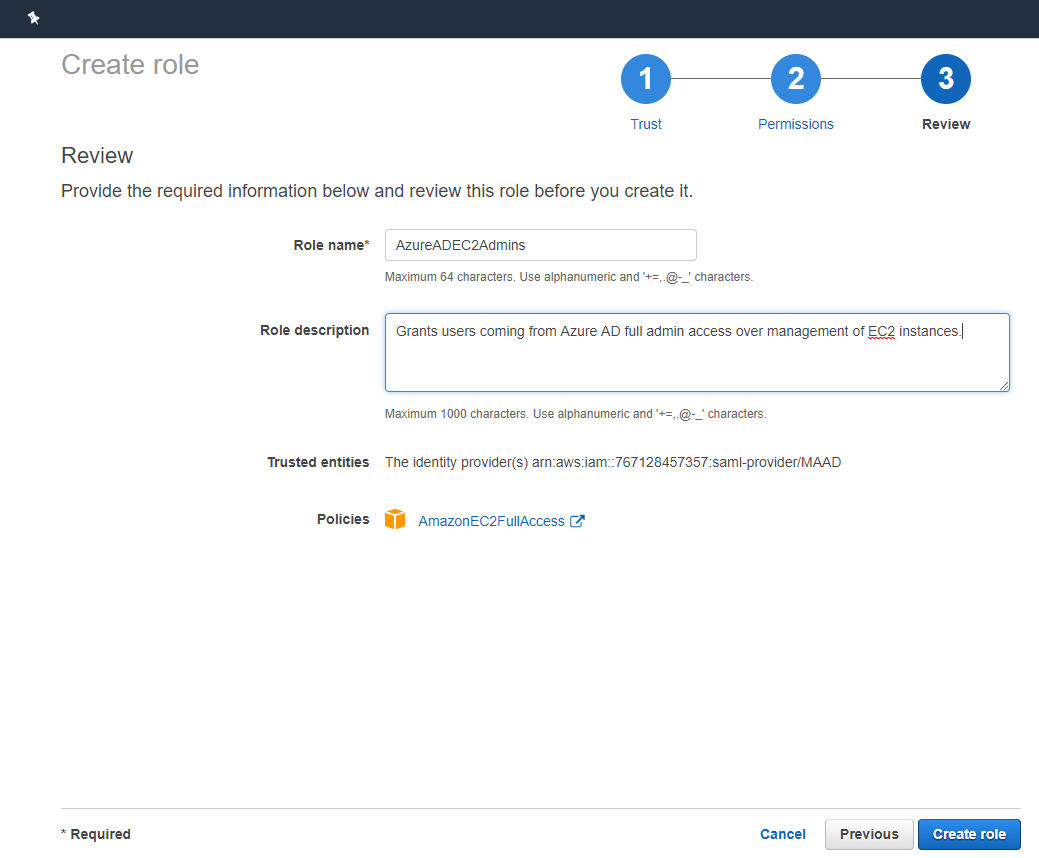
Task: Select the Review step label
Action: click(x=946, y=124)
